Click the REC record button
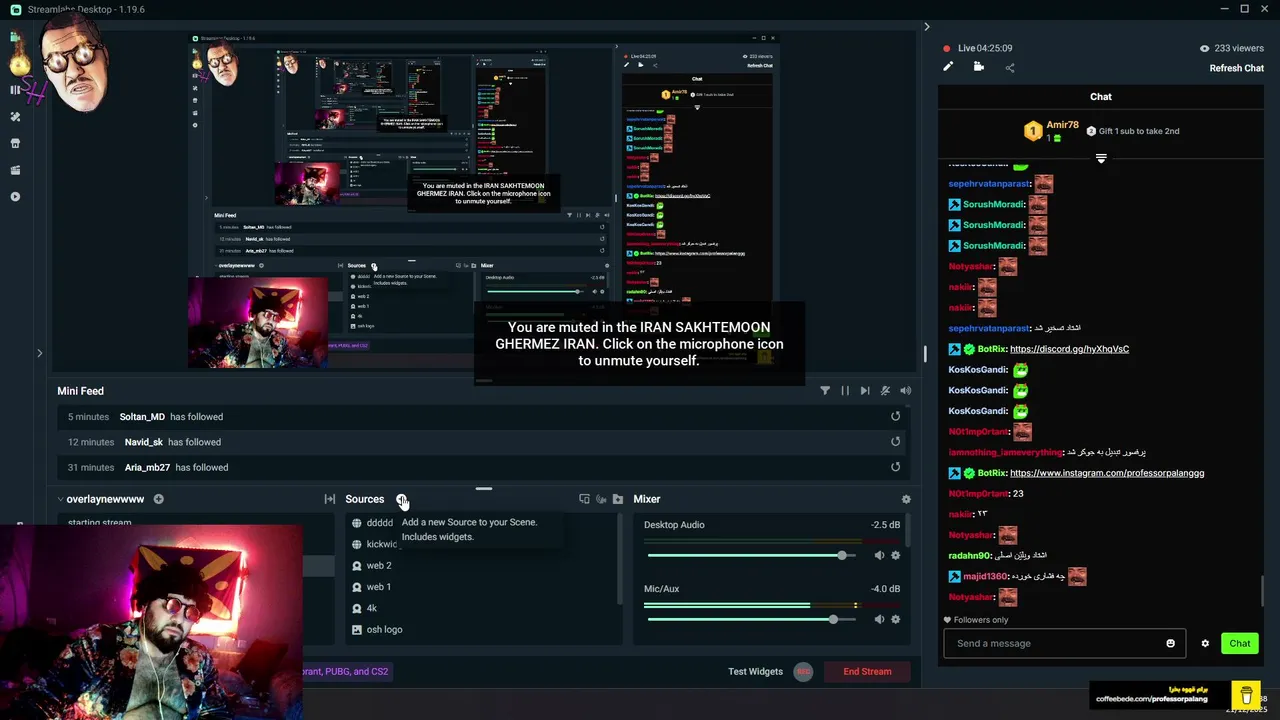Image resolution: width=1280 pixels, height=720 pixels. 803,671
